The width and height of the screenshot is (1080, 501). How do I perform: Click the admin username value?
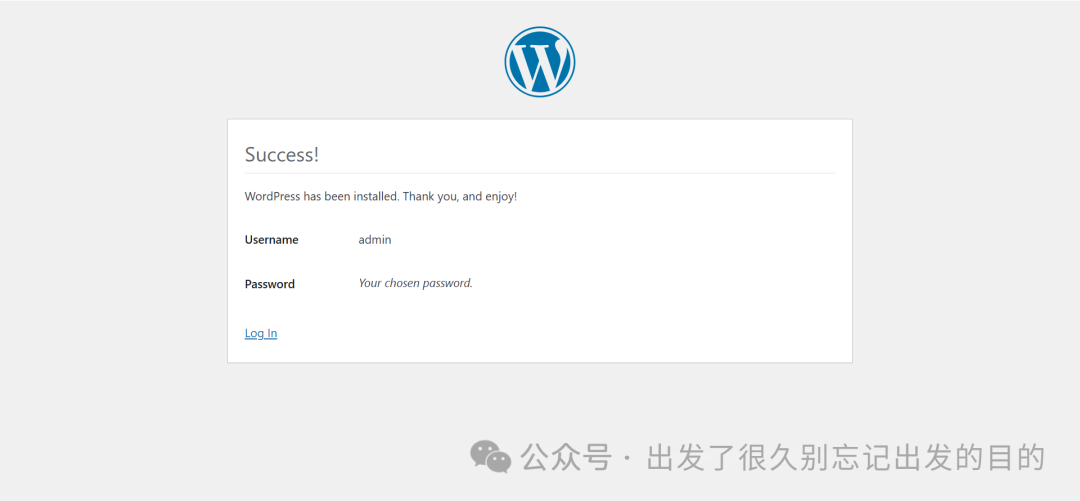(x=375, y=240)
